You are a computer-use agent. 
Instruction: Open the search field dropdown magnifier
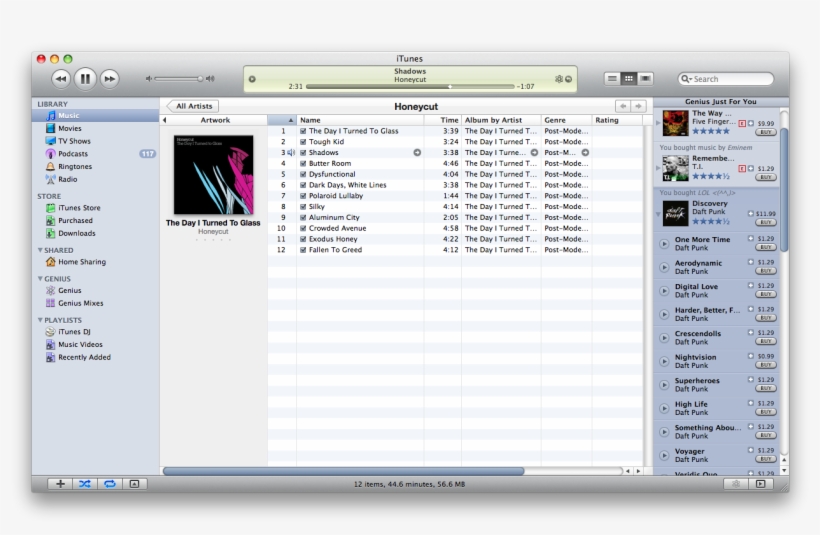685,79
